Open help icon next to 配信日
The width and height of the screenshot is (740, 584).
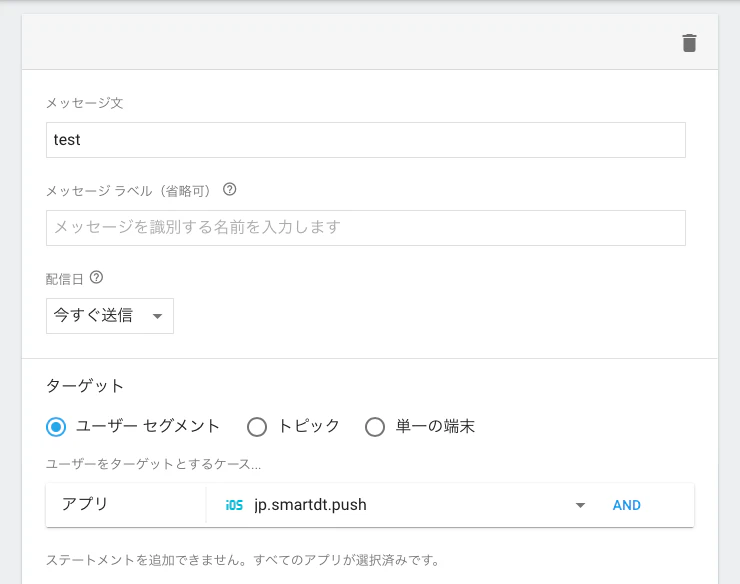pos(96,277)
